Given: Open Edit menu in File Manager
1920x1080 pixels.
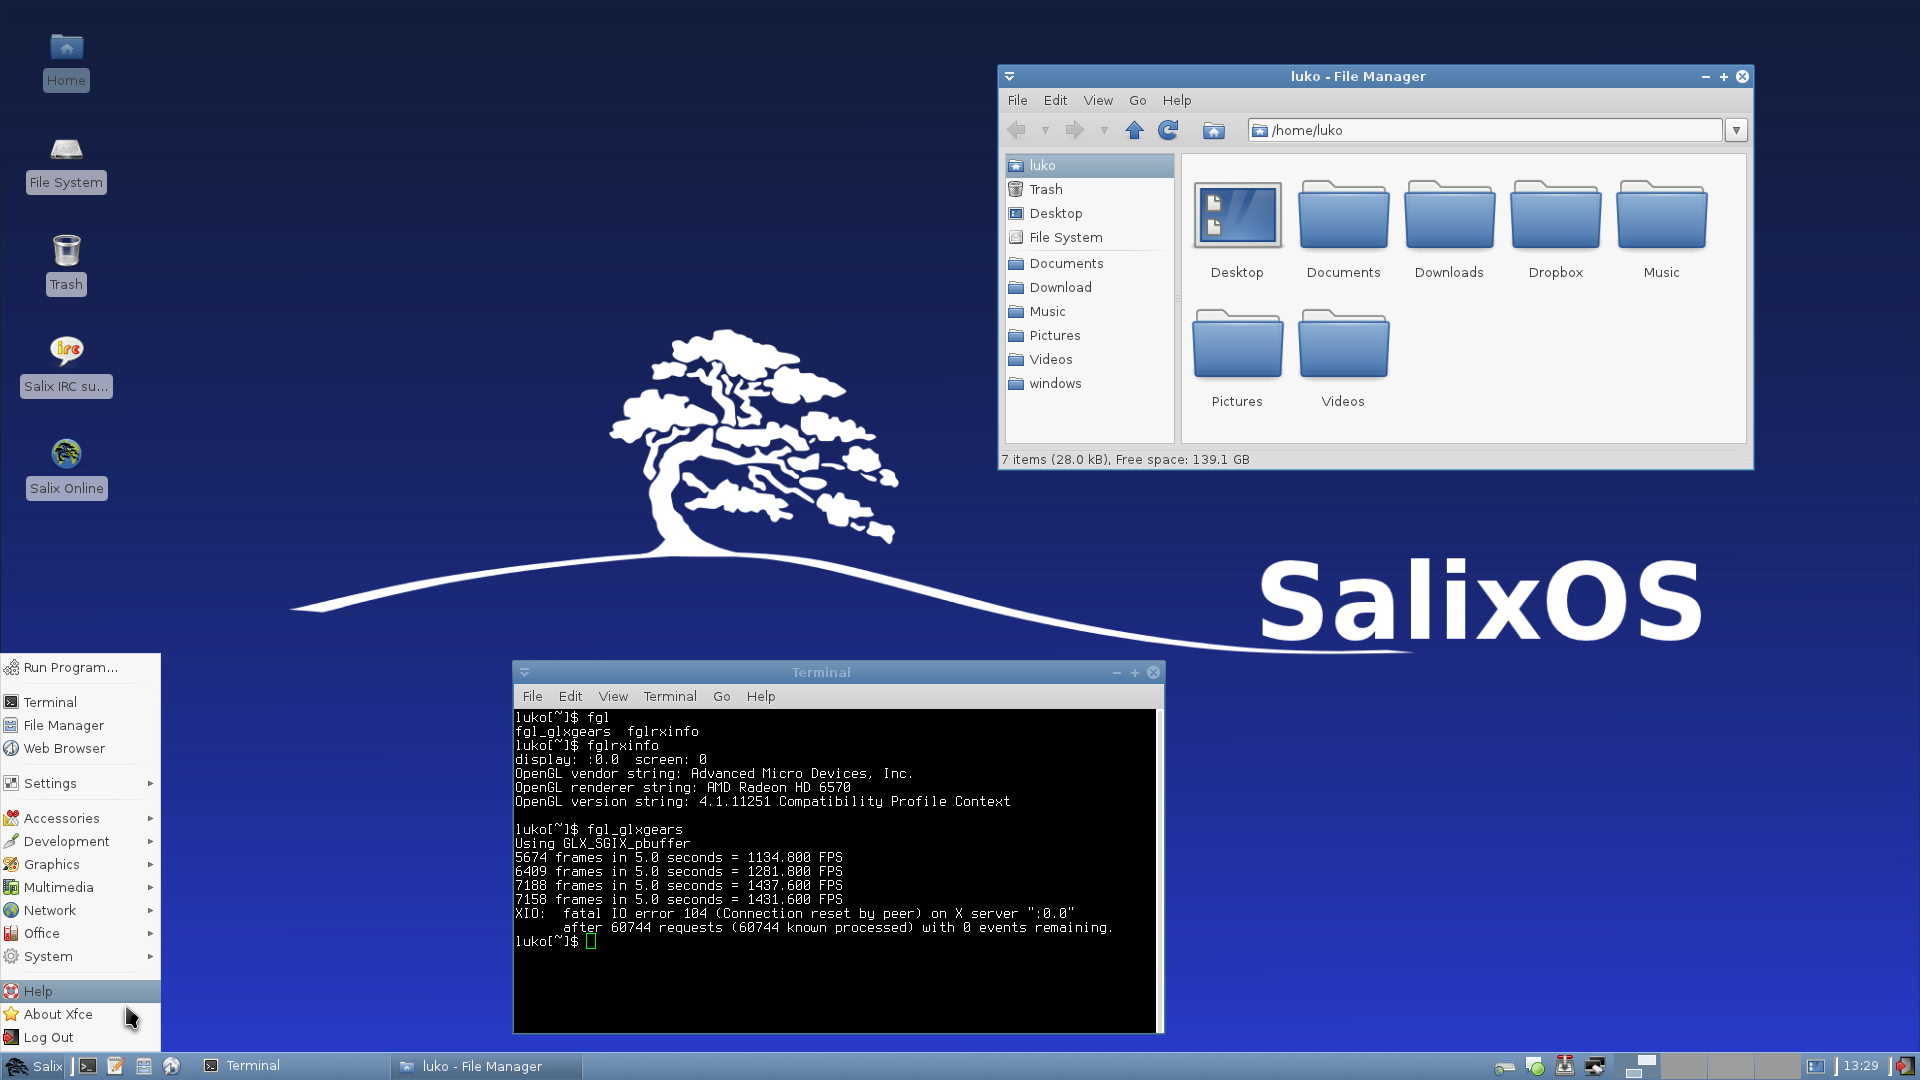Looking at the screenshot, I should tap(1055, 100).
